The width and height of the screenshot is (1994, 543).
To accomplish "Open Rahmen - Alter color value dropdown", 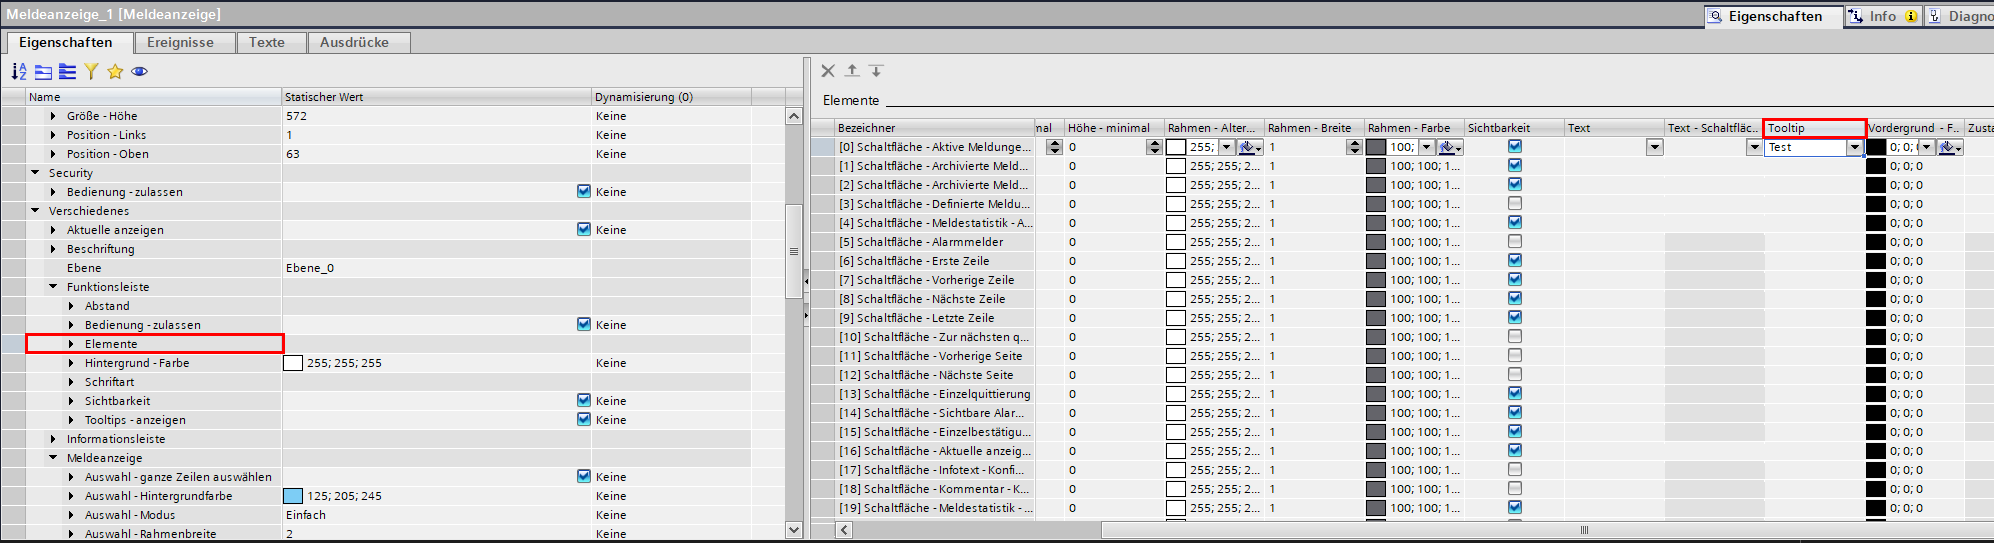I will [x=1226, y=147].
